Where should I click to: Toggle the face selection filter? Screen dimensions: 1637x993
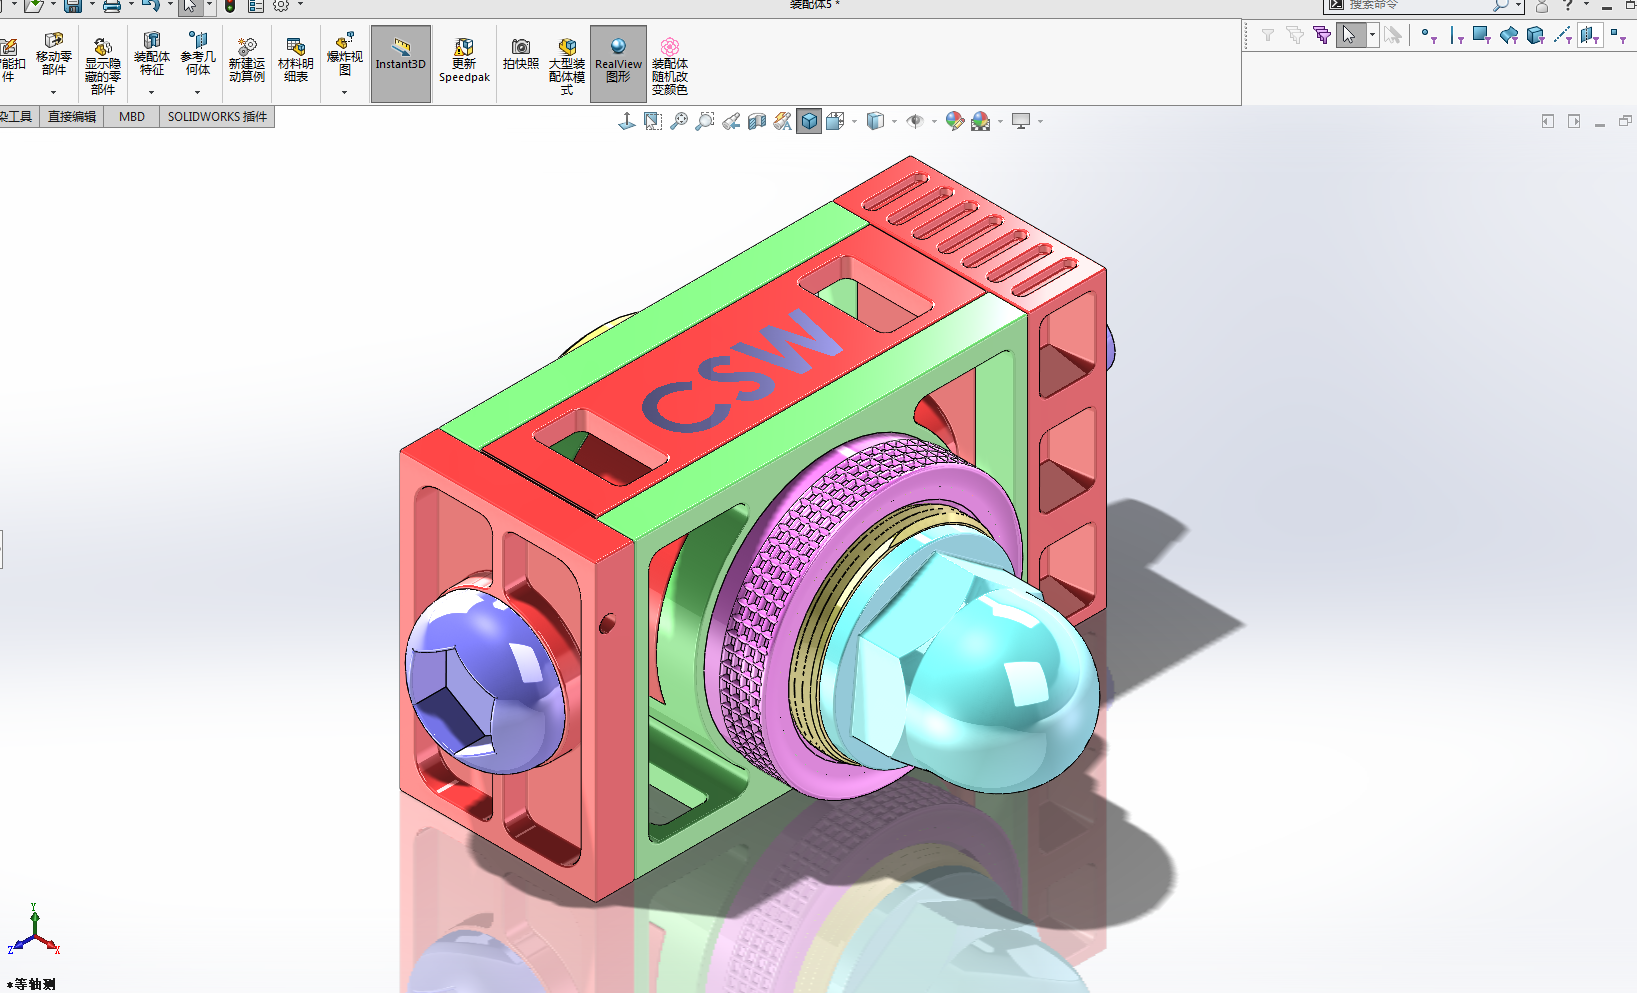coord(1481,34)
